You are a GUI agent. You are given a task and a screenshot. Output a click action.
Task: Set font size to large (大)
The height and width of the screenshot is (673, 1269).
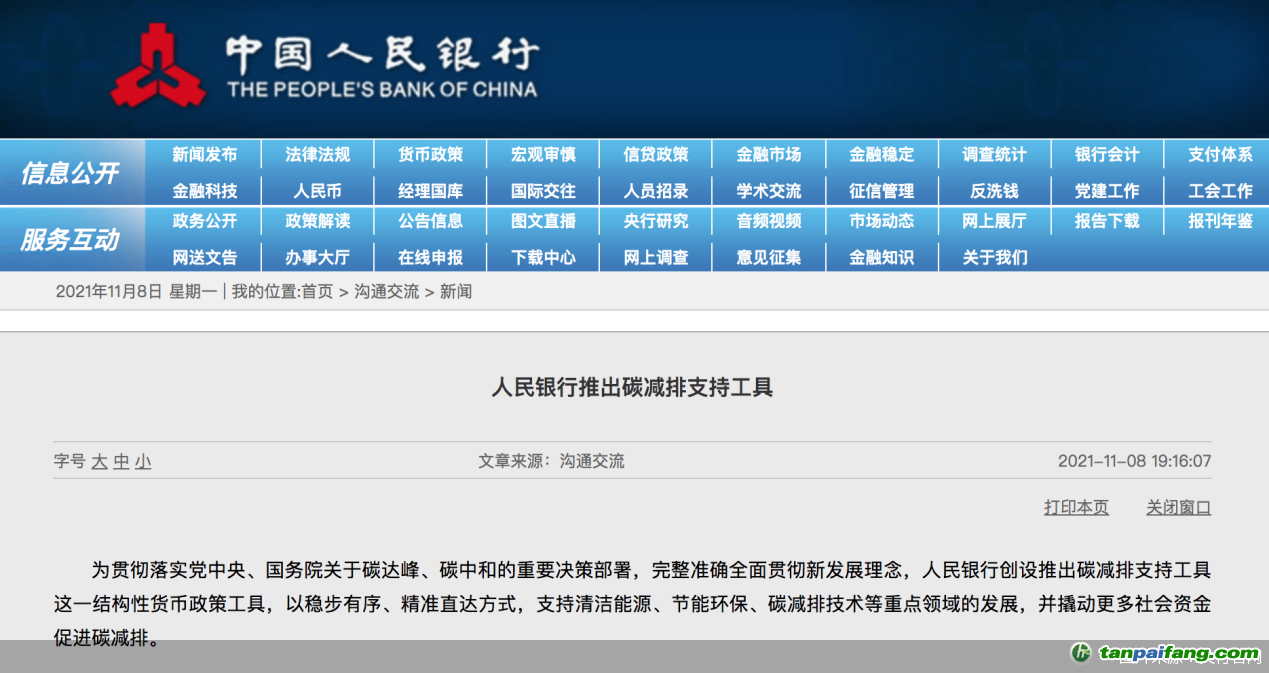(99, 462)
